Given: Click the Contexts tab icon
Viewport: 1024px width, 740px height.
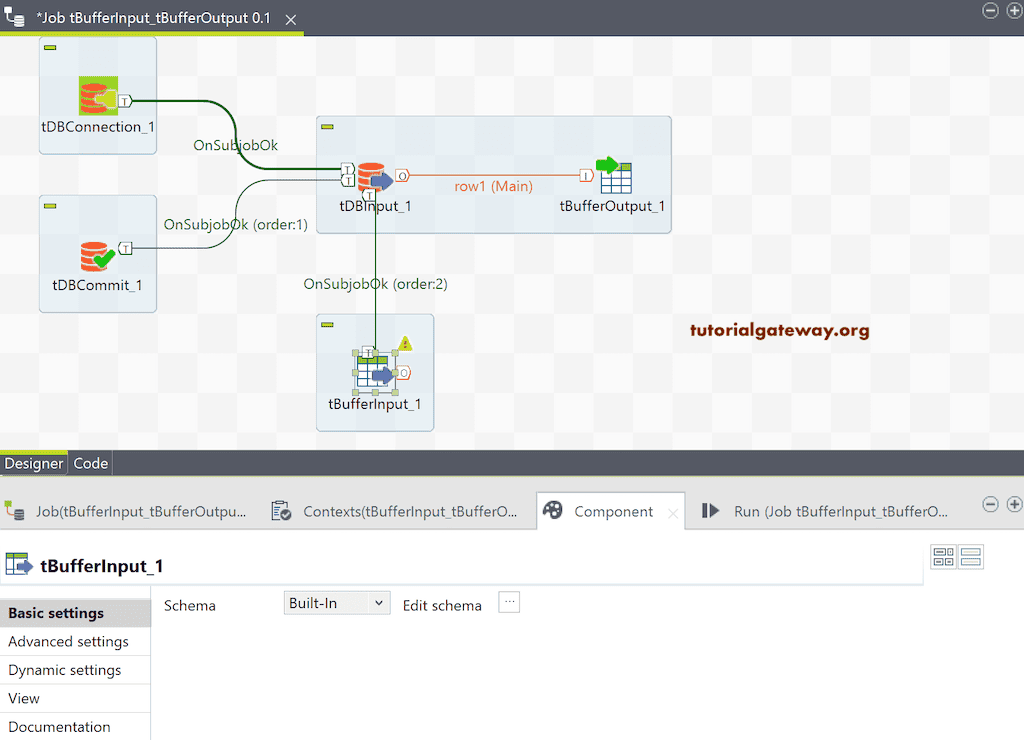Looking at the screenshot, I should coord(279,510).
